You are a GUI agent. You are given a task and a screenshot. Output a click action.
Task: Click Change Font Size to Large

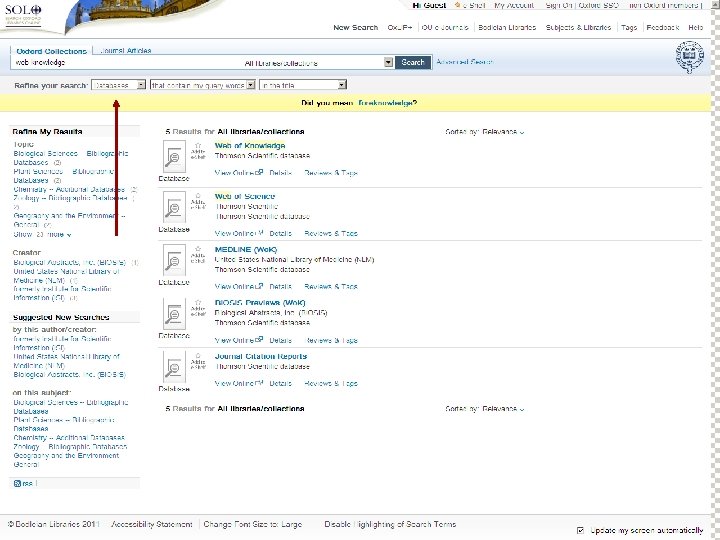(253, 524)
